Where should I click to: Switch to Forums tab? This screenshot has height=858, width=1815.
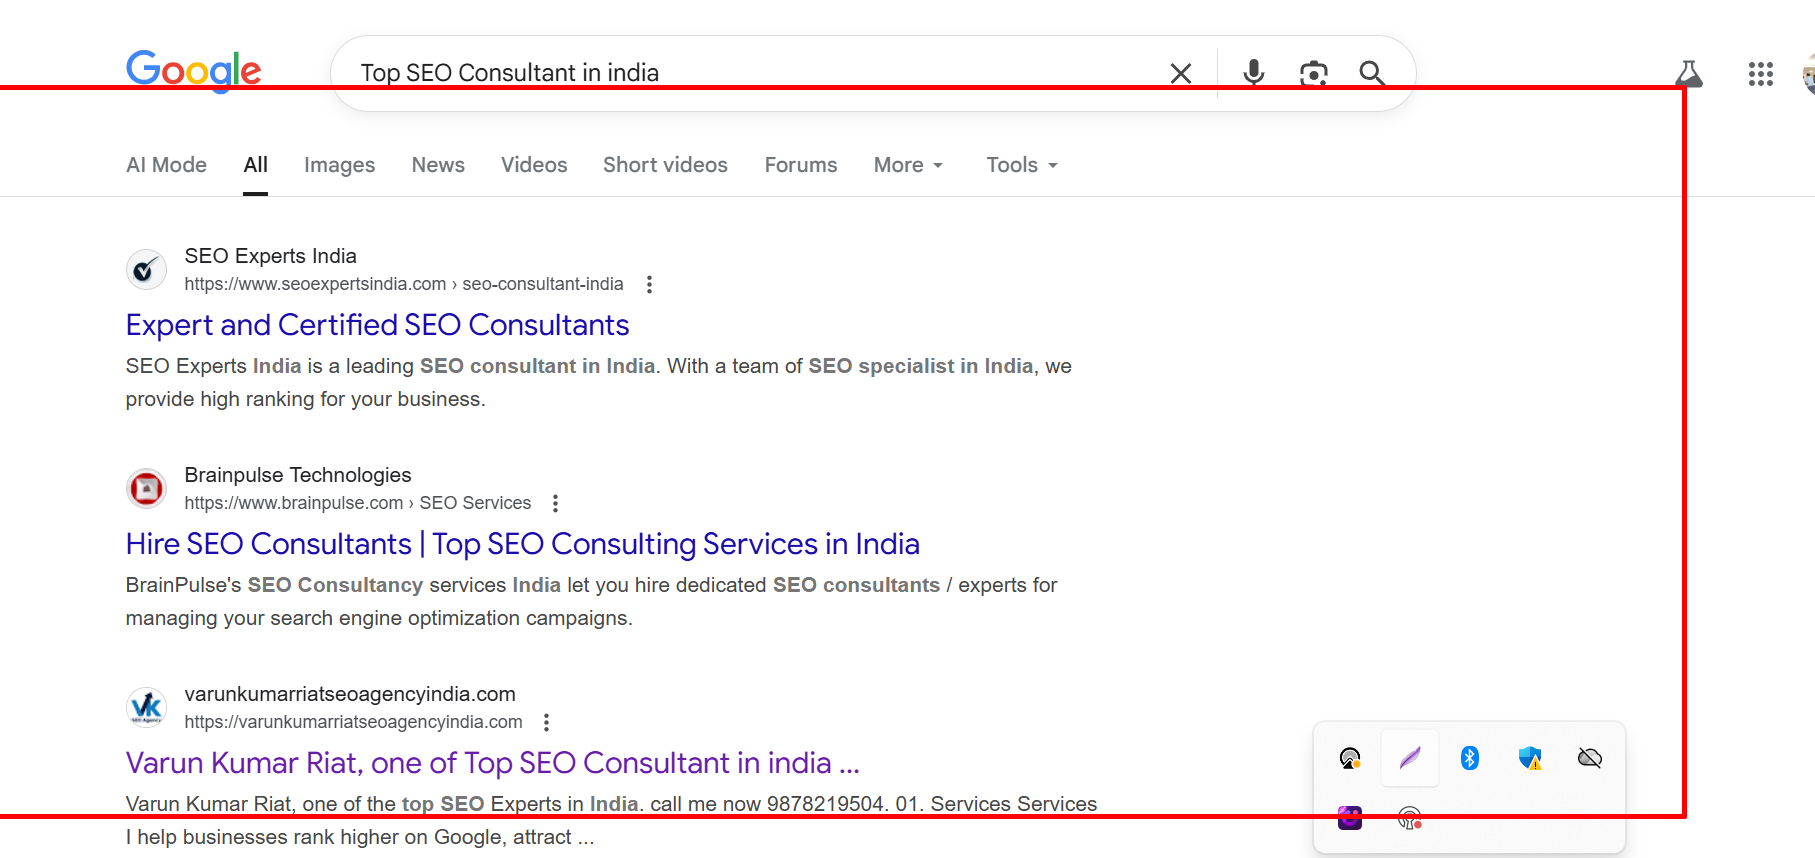pyautogui.click(x=801, y=165)
